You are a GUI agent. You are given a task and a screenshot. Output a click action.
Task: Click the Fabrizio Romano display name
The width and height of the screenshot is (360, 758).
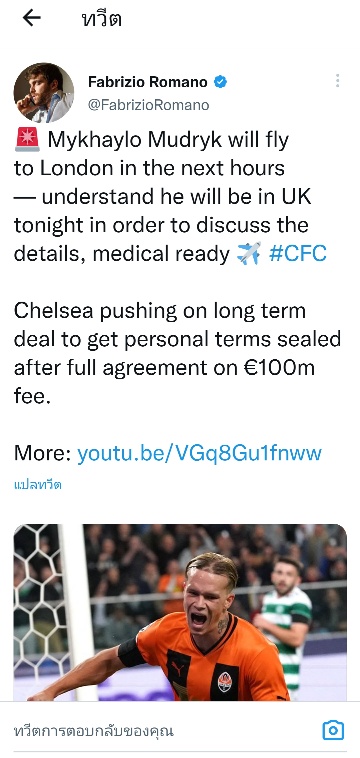tap(148, 82)
